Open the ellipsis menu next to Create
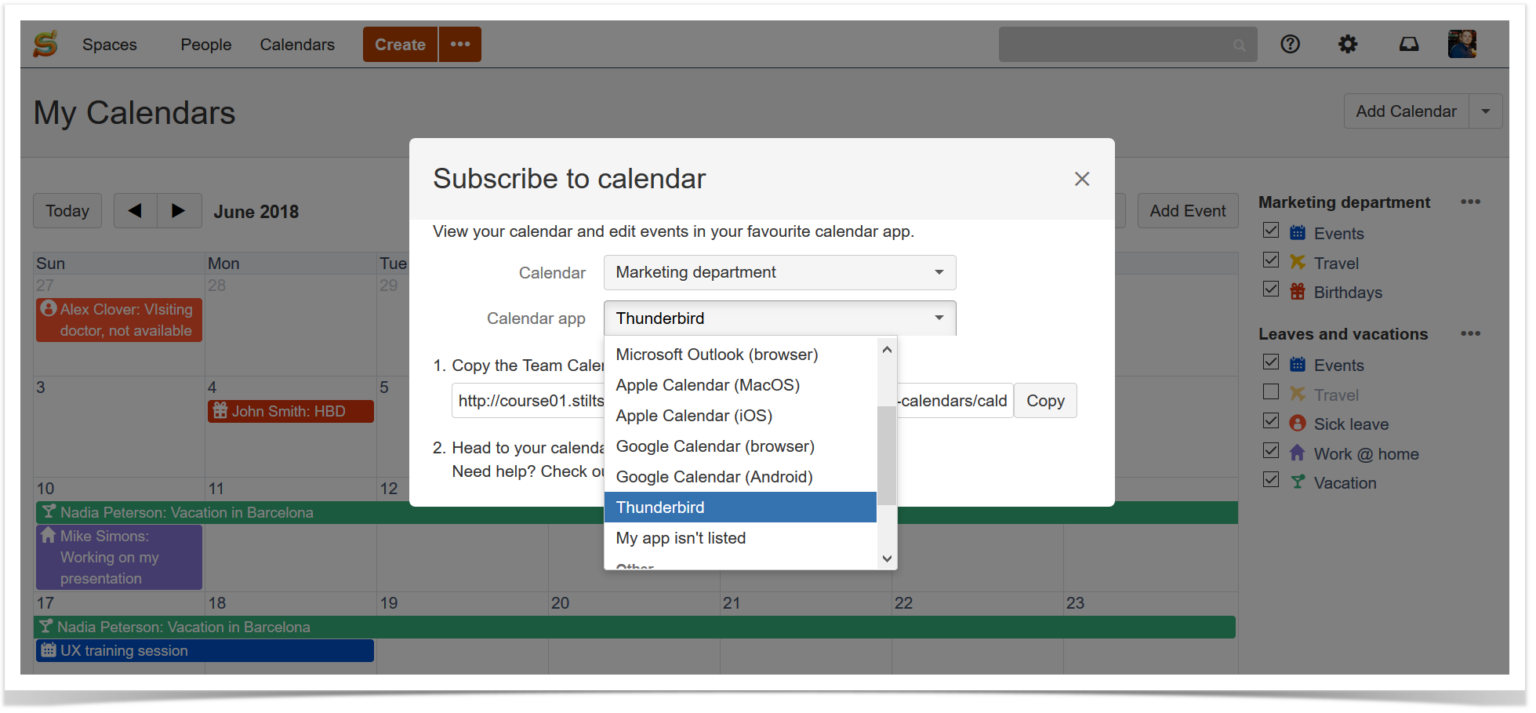Screen dimensions: 1536x713 (460, 44)
